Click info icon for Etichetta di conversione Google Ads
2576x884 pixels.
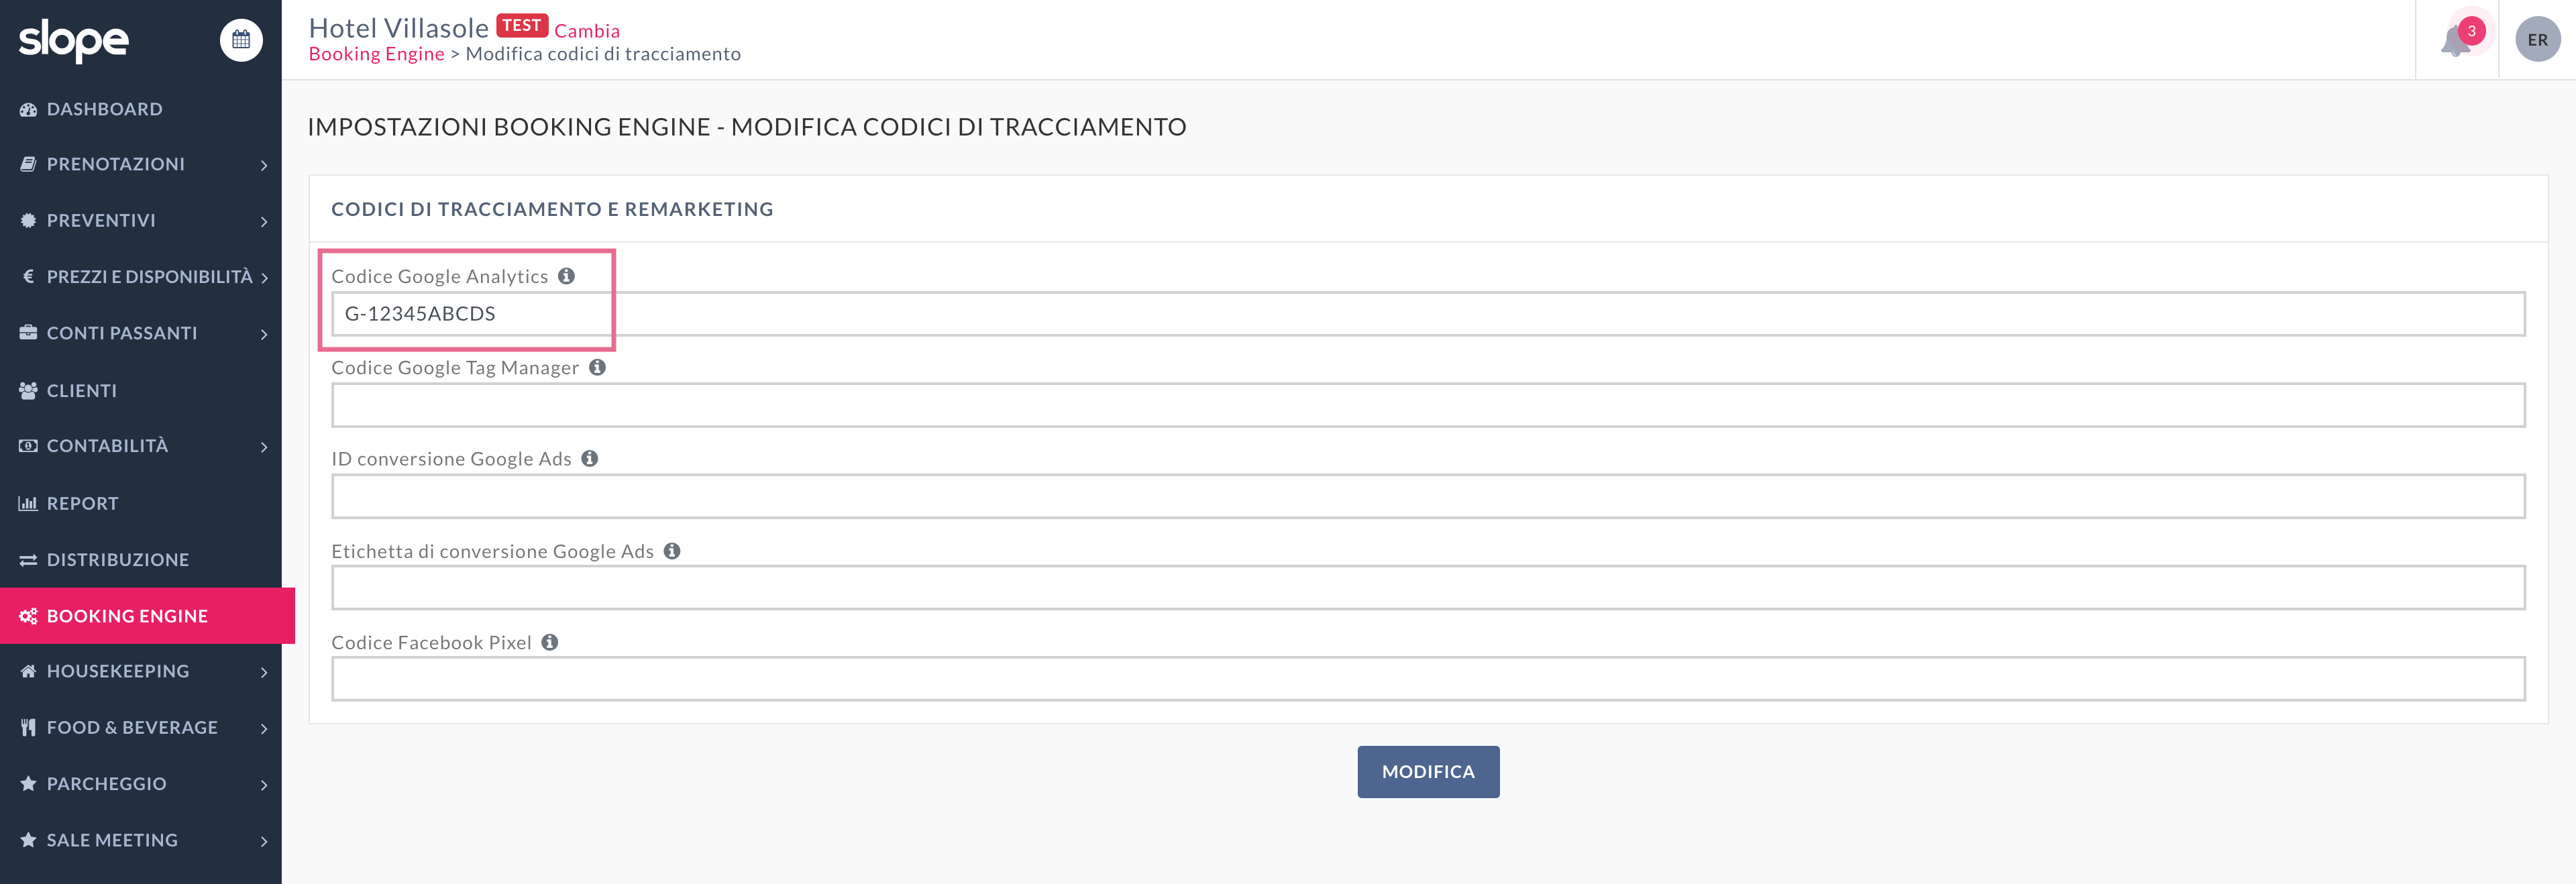coord(672,551)
